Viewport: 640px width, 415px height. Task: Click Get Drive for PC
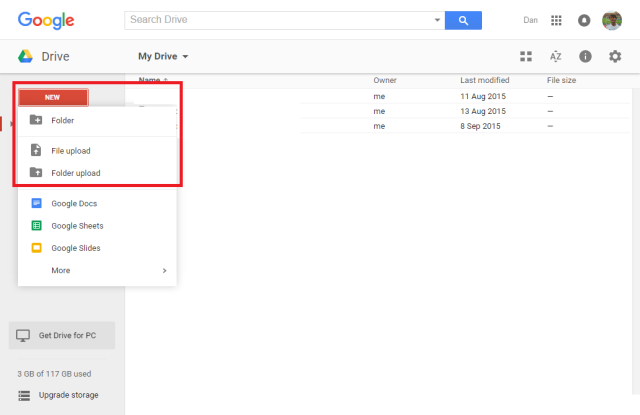62,335
